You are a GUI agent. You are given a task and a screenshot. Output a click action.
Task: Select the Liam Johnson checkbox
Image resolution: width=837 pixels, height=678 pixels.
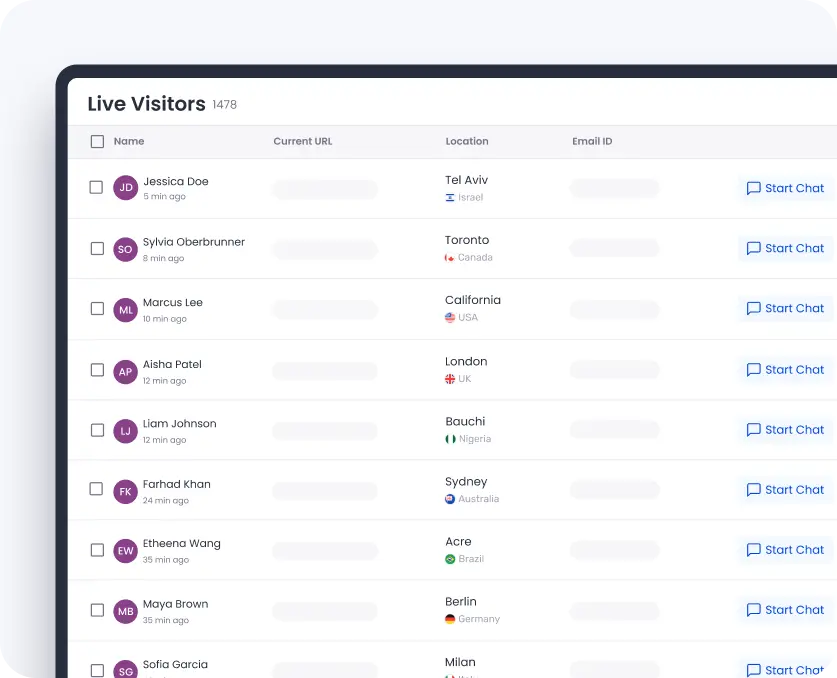coord(97,430)
